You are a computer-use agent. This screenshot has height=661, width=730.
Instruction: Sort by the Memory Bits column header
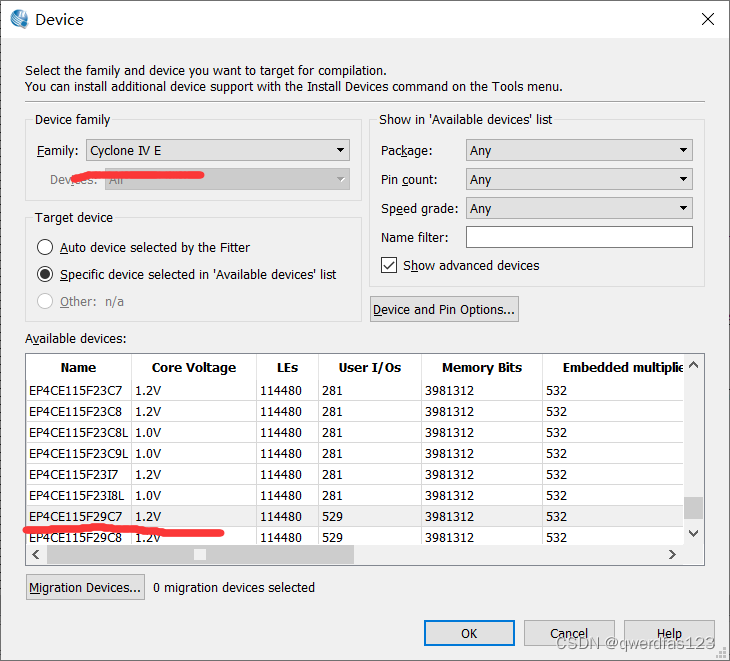point(482,367)
